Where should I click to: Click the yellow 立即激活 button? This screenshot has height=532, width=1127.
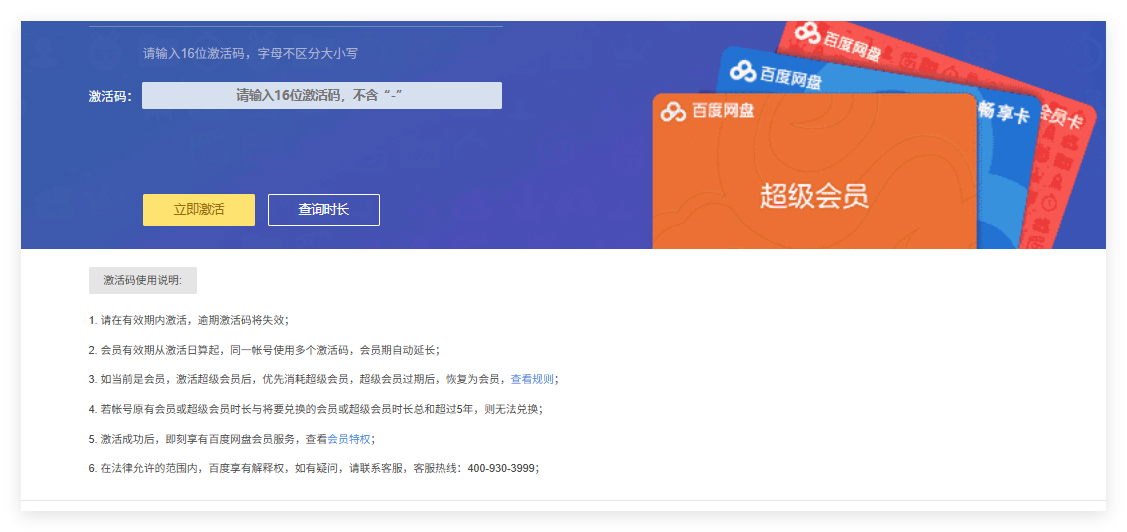(x=198, y=210)
